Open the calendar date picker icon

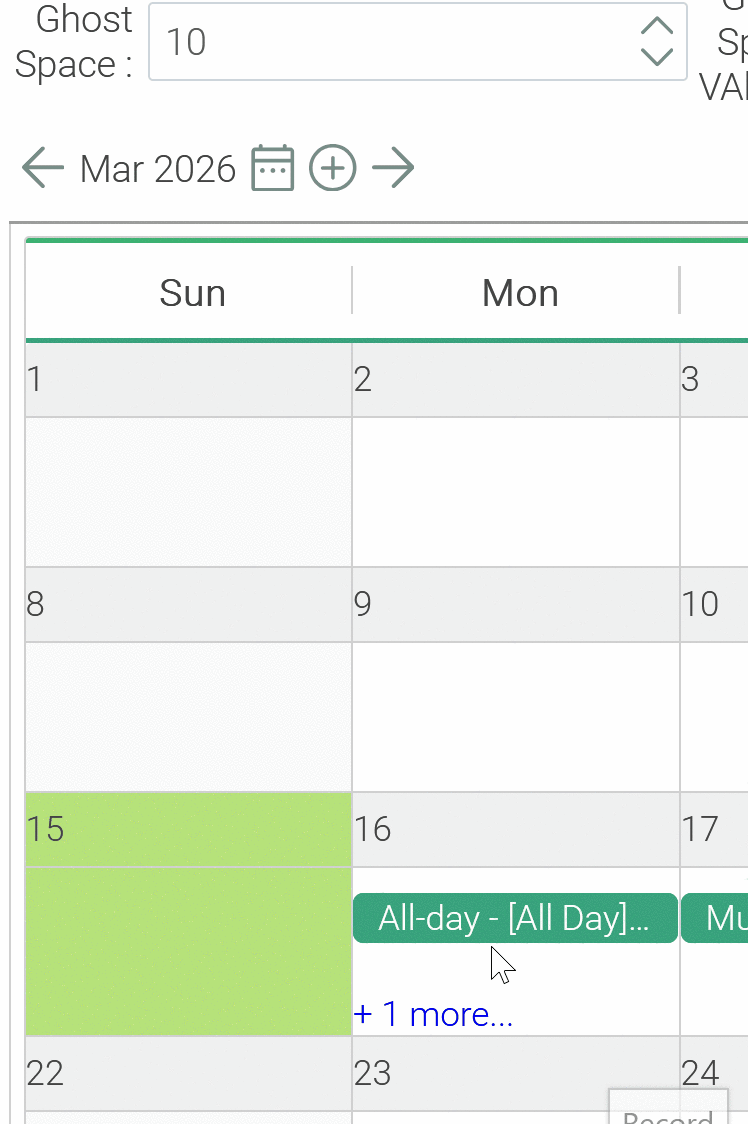tap(272, 168)
